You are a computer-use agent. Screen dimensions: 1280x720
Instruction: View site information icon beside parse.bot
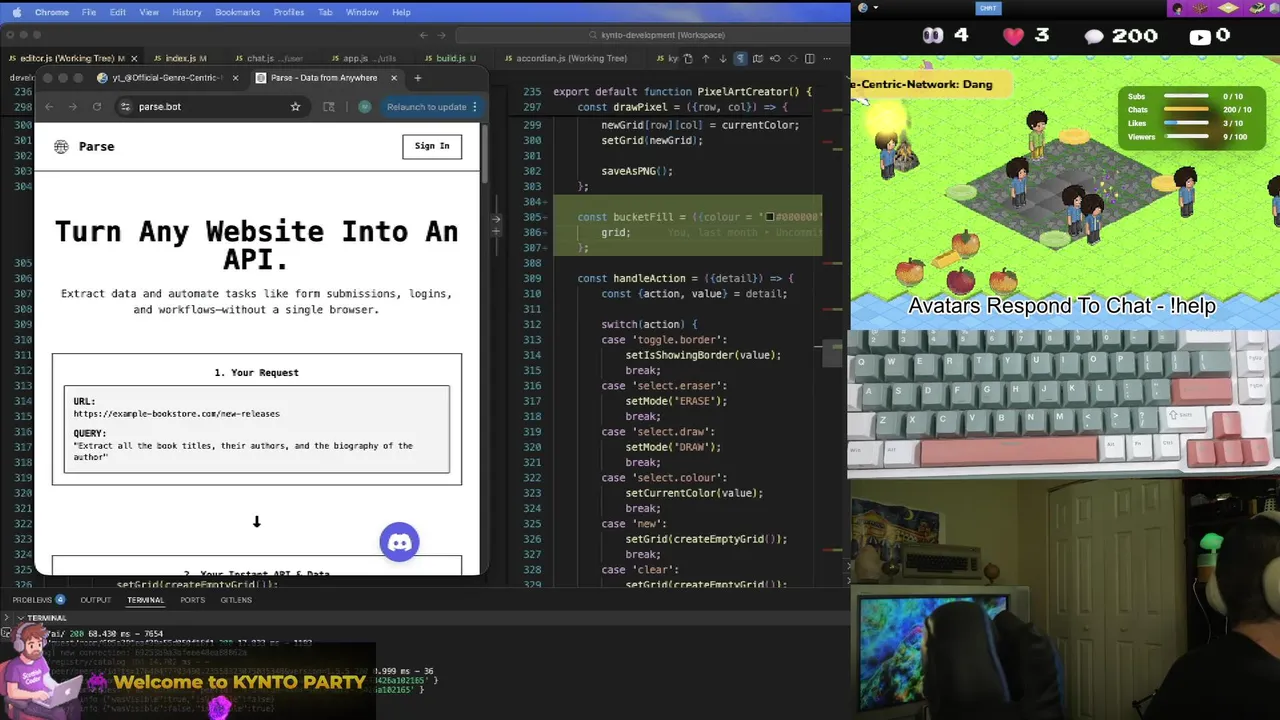tap(125, 107)
